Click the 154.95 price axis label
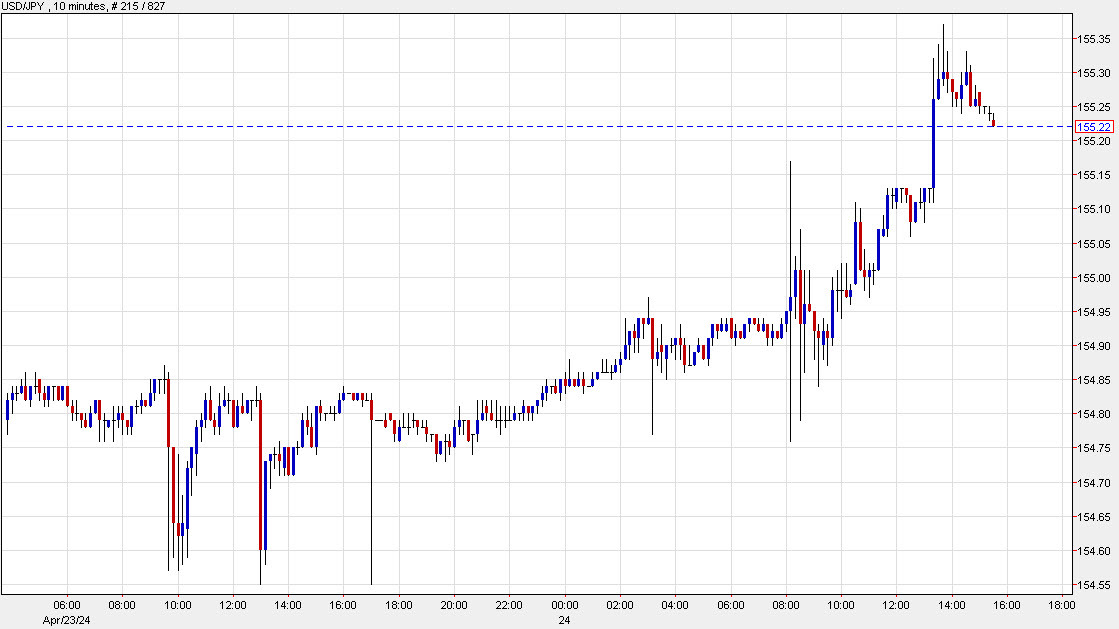 1093,312
